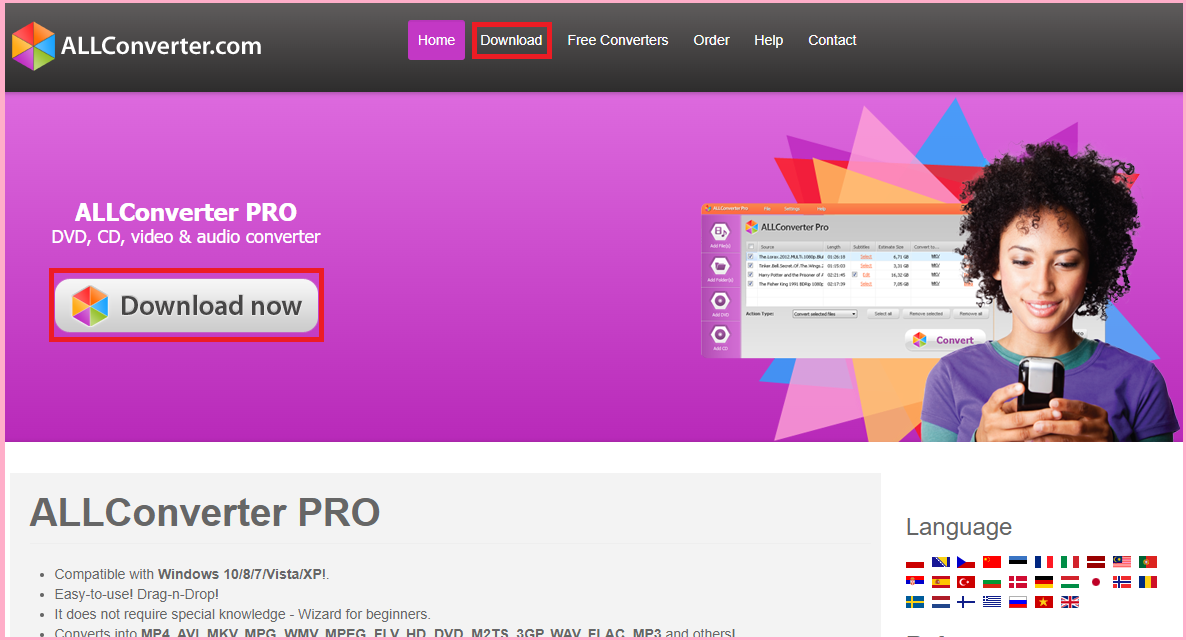The height and width of the screenshot is (640, 1186).
Task: Open the Order page
Action: 712,40
